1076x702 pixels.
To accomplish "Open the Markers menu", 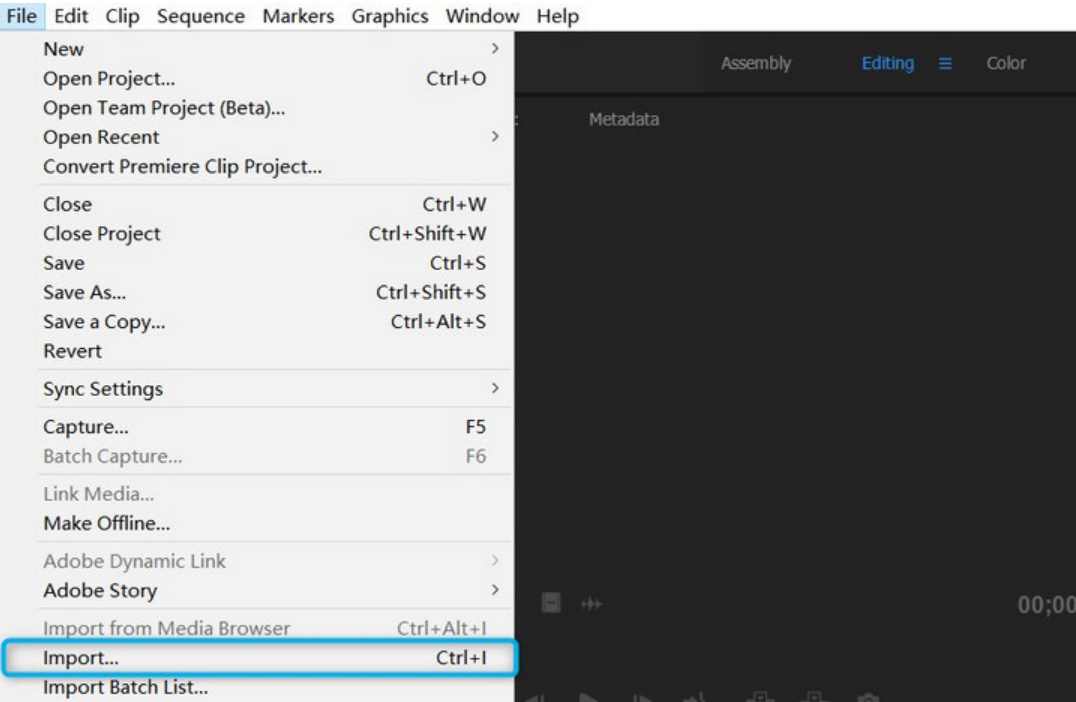I will coord(298,15).
